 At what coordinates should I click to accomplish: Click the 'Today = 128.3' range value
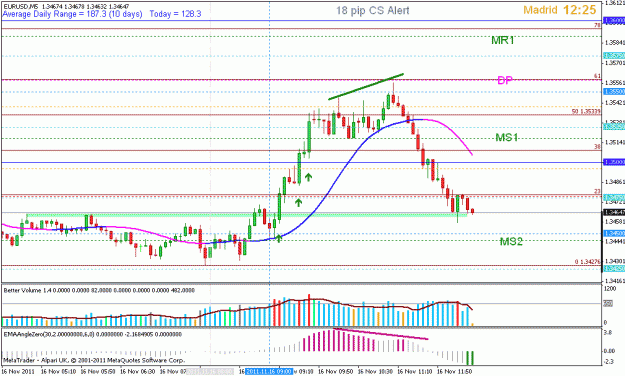pyautogui.click(x=175, y=14)
